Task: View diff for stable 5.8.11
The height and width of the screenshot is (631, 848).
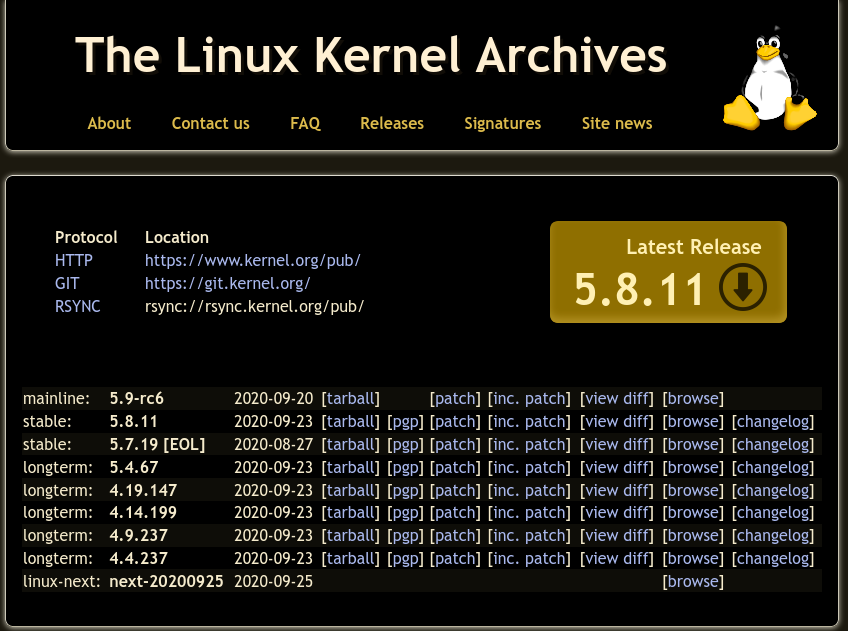Action: point(617,421)
